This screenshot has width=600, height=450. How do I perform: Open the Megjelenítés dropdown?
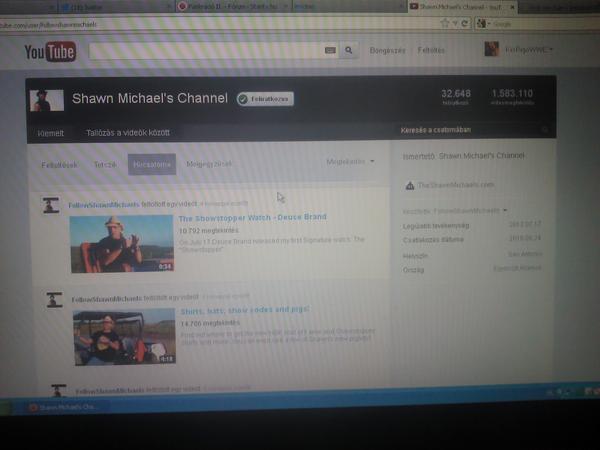click(350, 161)
